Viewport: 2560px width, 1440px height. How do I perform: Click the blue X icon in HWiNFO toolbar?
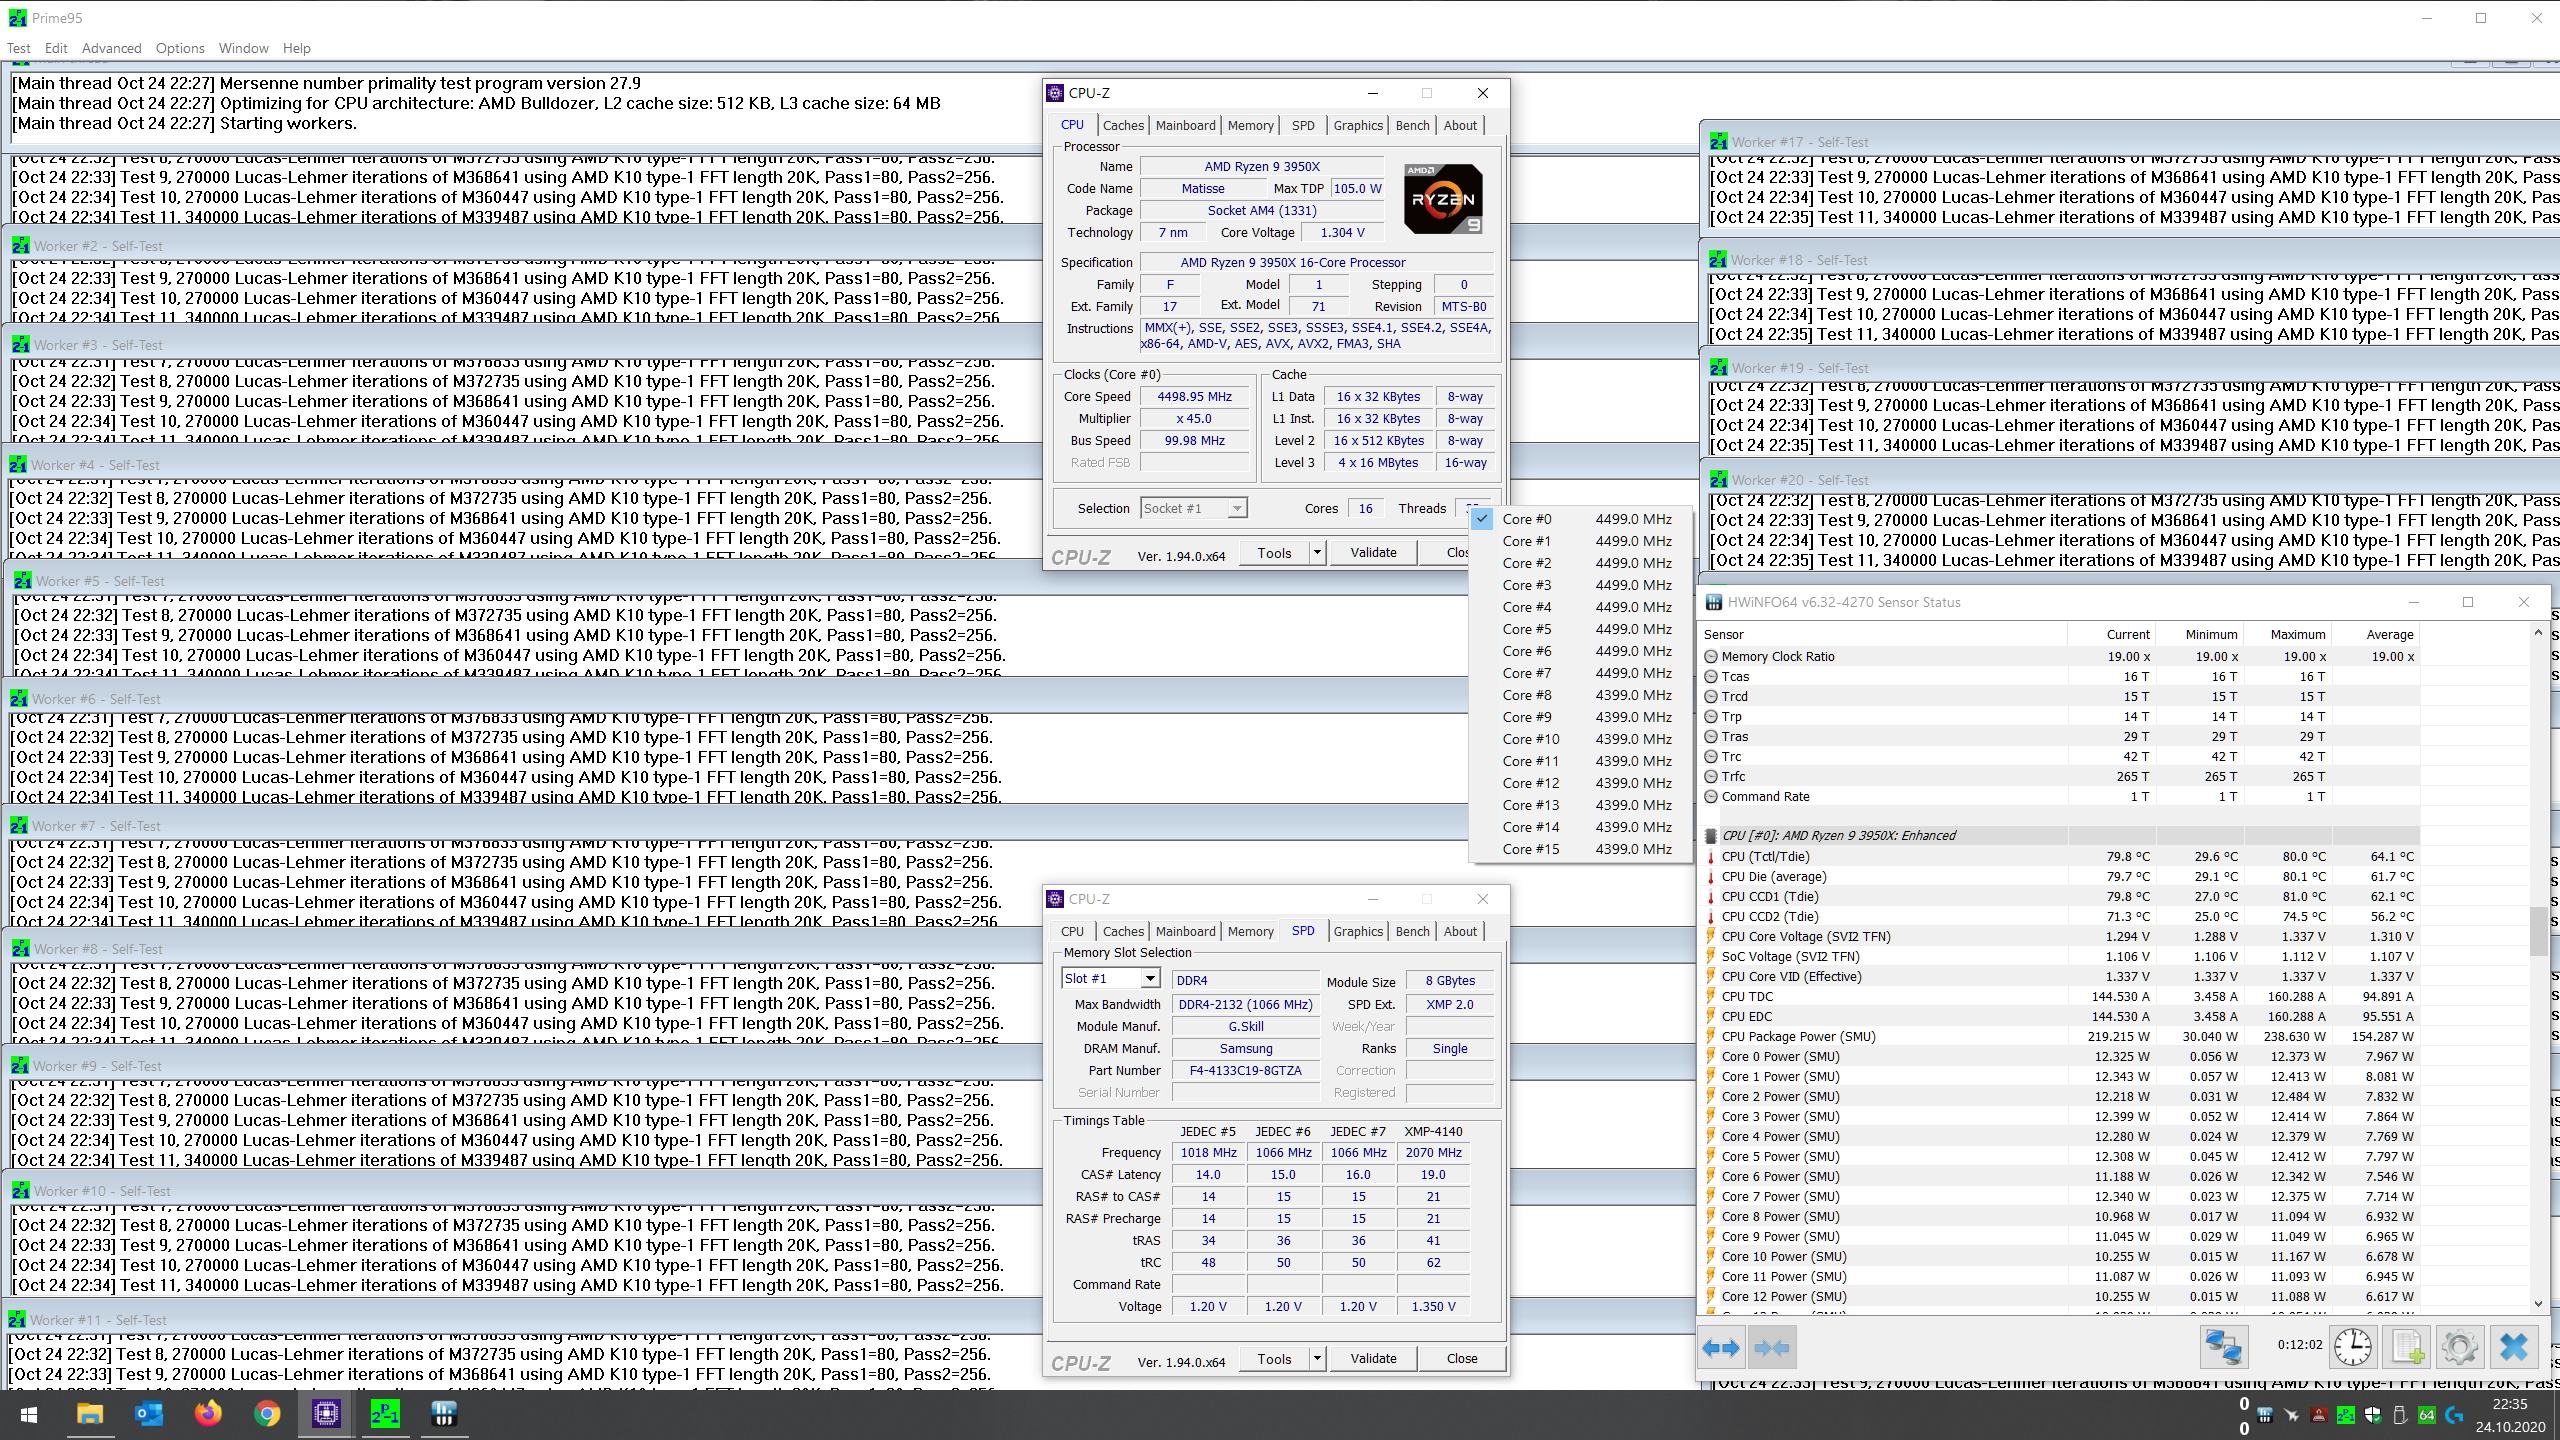(x=2513, y=1347)
